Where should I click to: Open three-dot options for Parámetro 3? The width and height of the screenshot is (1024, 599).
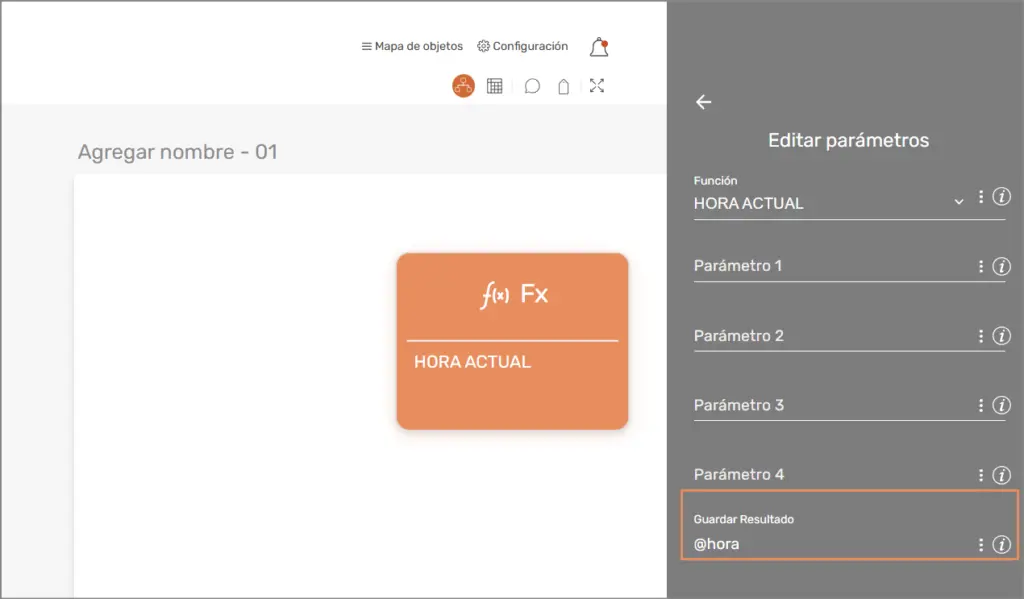[981, 406]
